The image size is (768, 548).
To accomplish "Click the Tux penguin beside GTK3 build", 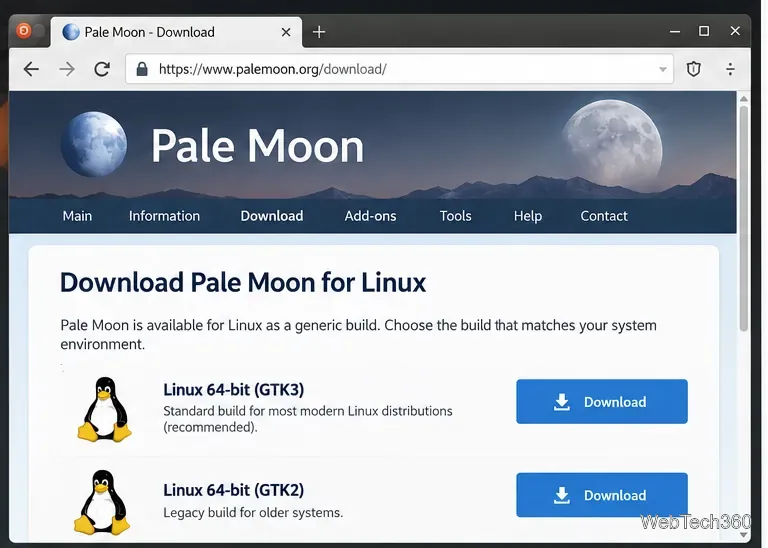I will (104, 409).
